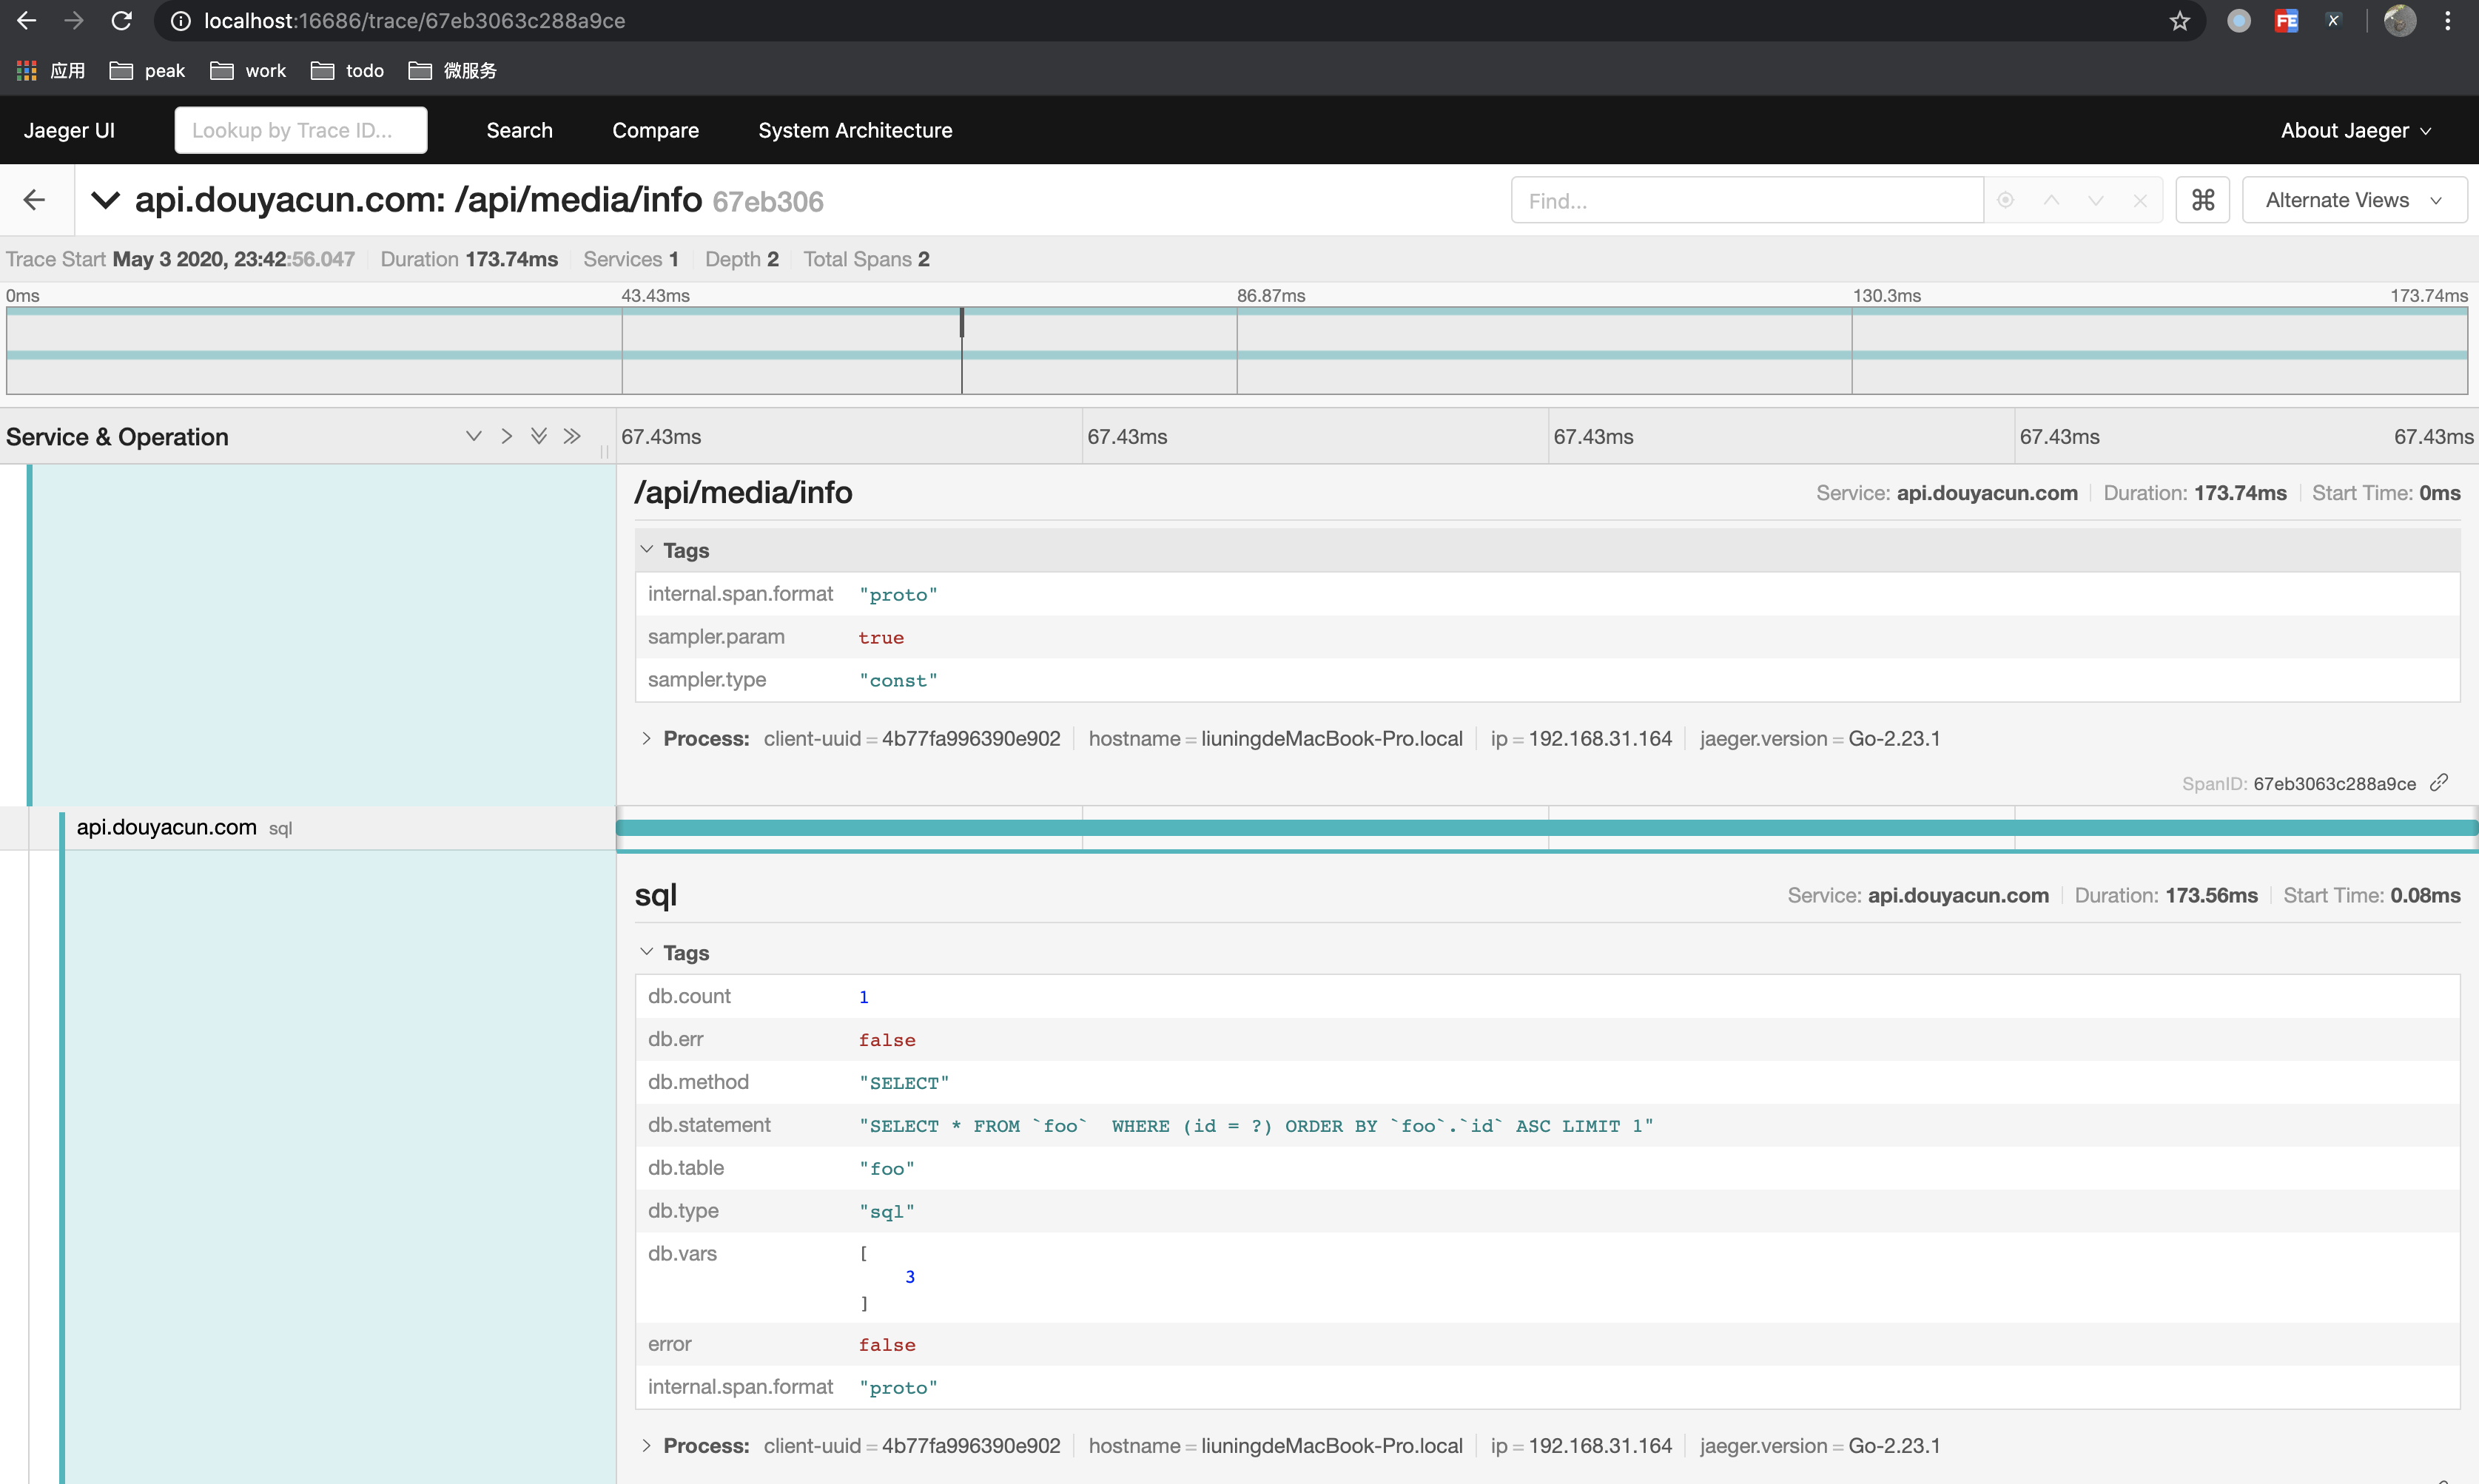The width and height of the screenshot is (2479, 1484).
Task: Click the collapse-one-level chevron icon
Action: click(506, 436)
